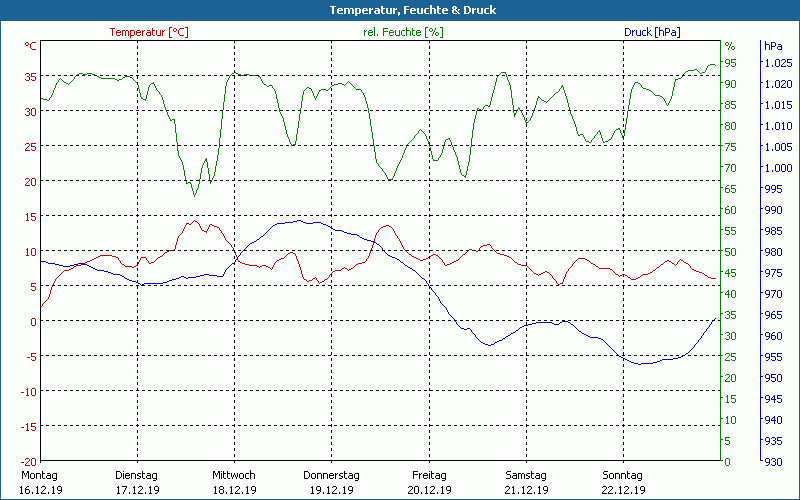Click the "Sonntag" day label
800x500 pixels.
click(x=622, y=475)
